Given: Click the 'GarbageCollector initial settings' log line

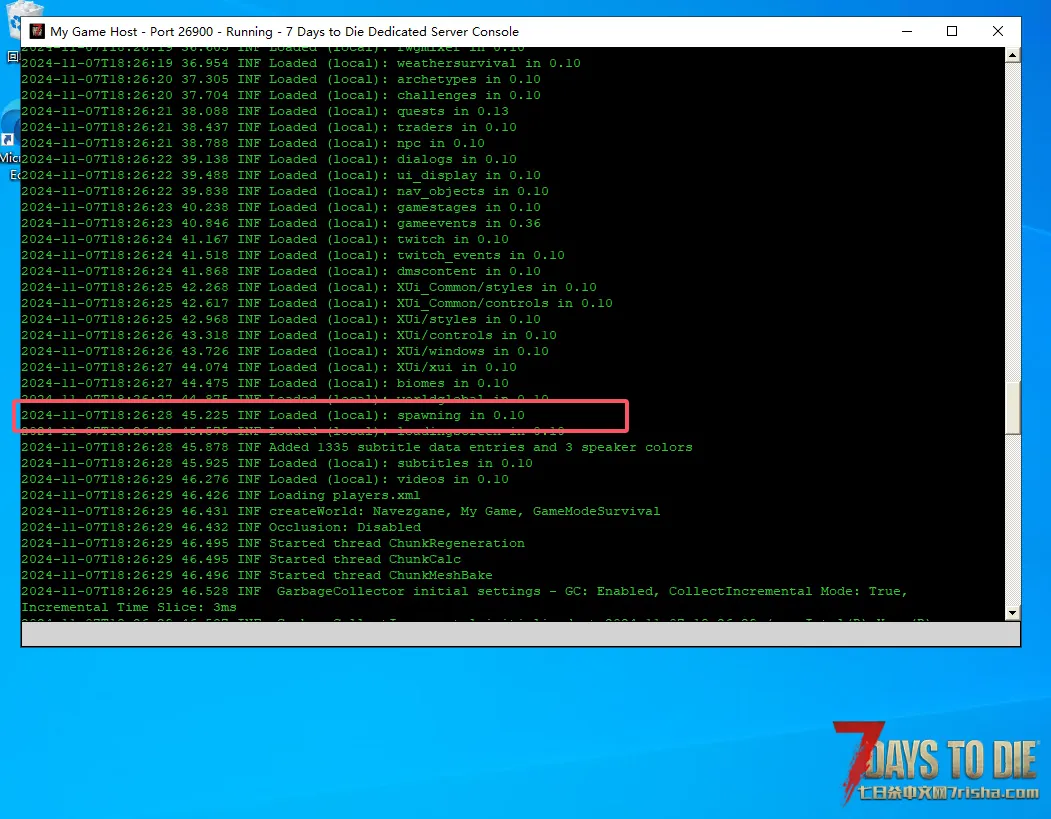Looking at the screenshot, I should (x=464, y=591).
